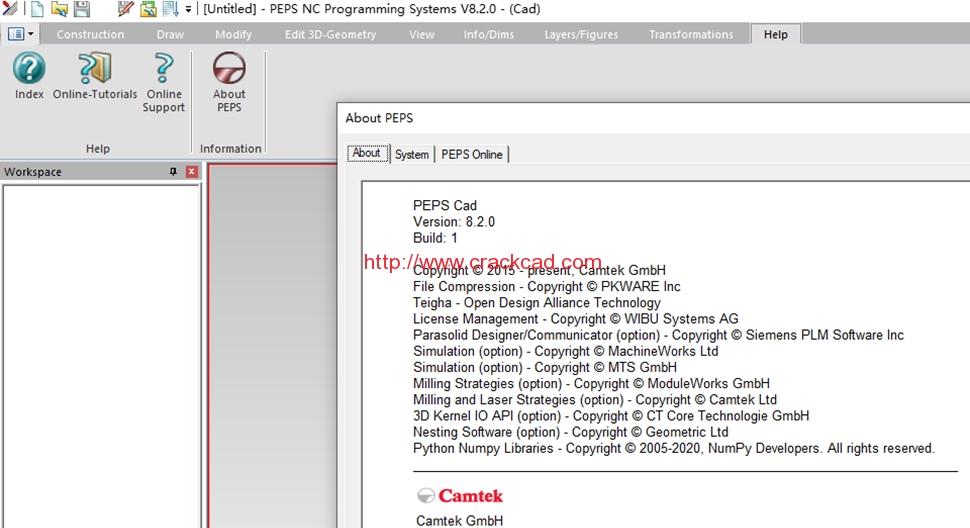The height and width of the screenshot is (528, 970).
Task: Click the Help ribbon tab
Action: coord(775,35)
